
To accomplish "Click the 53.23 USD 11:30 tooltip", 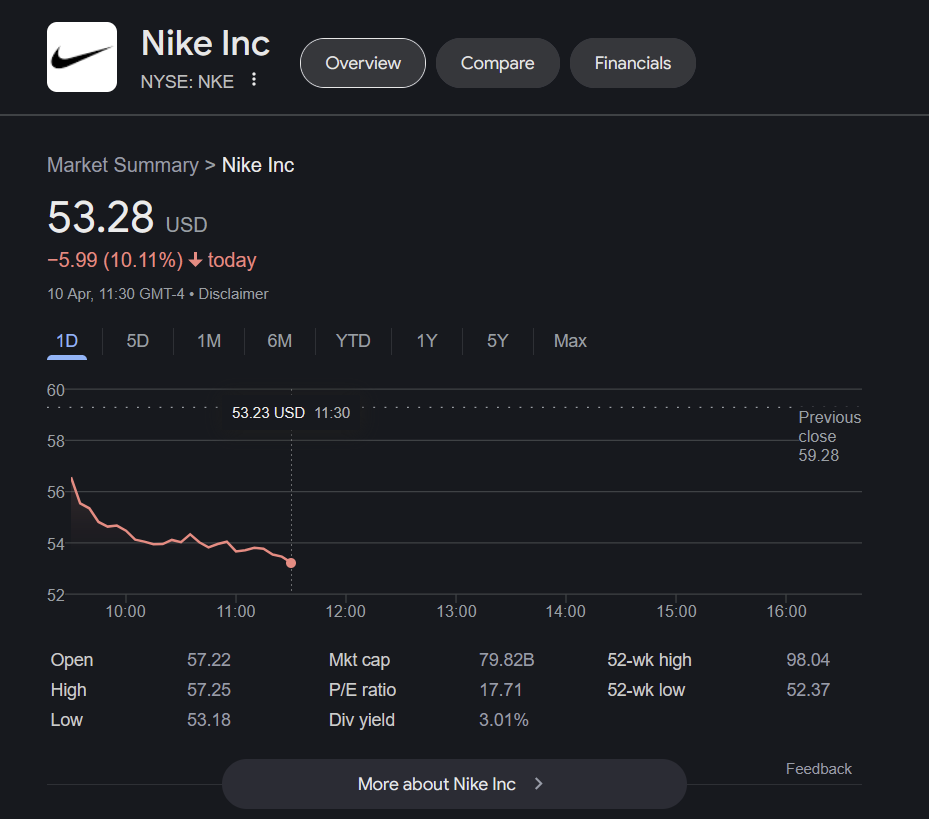I will 291,412.
